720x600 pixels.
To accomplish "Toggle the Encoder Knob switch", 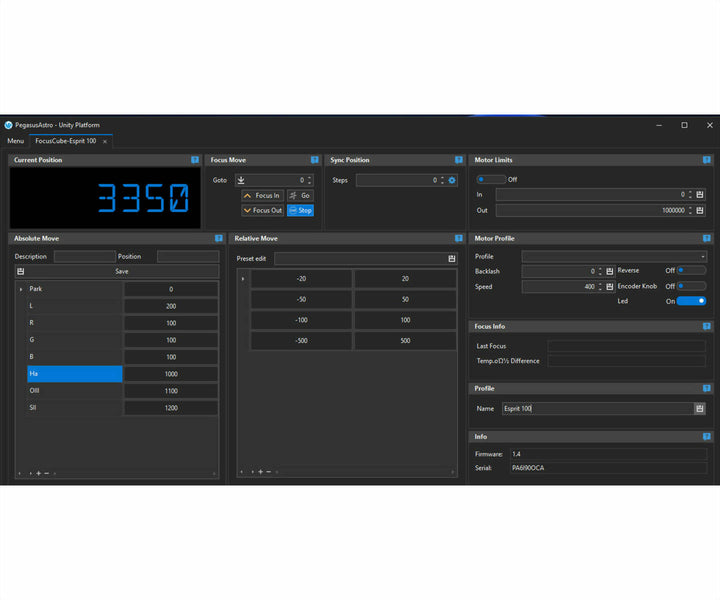I will click(x=691, y=286).
